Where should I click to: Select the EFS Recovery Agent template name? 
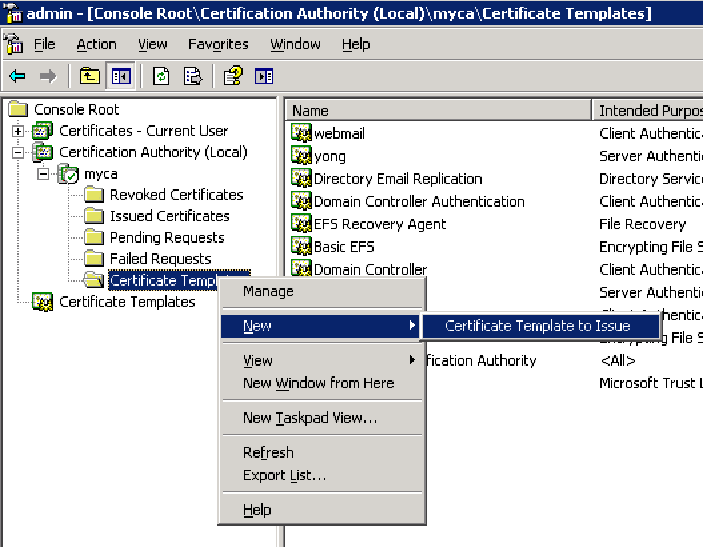click(x=380, y=224)
